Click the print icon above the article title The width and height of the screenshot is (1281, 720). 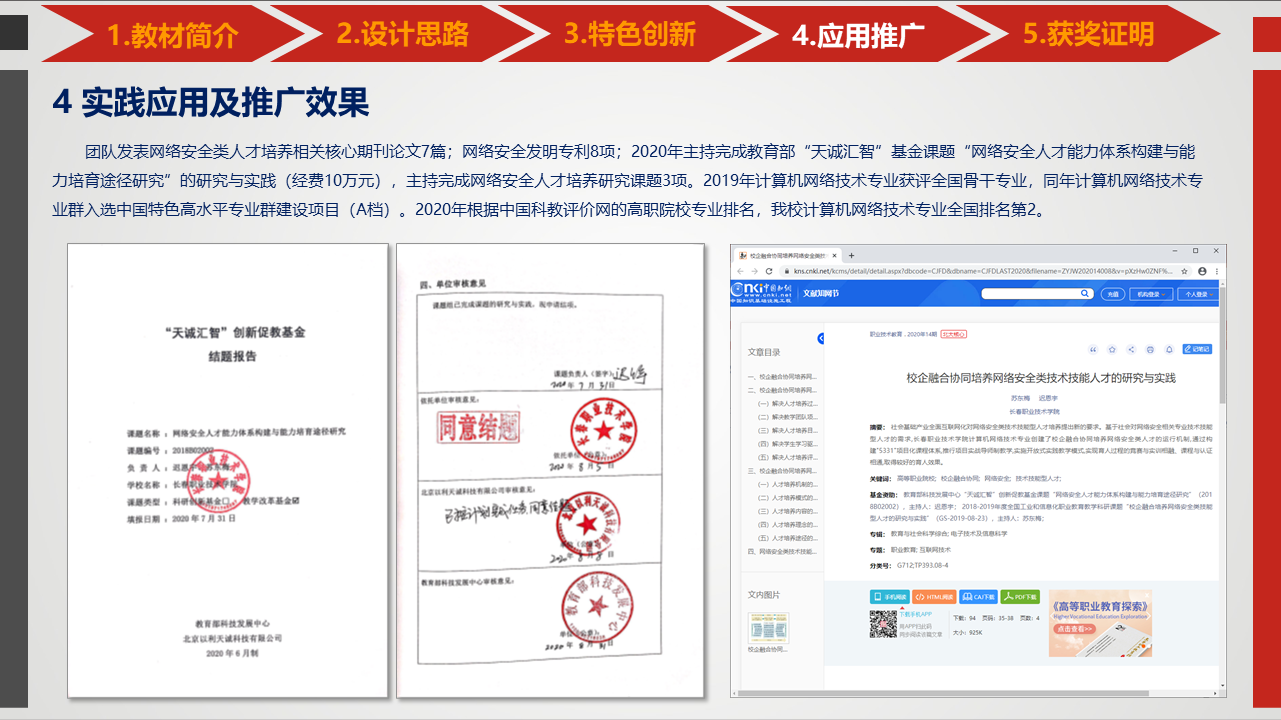pos(1150,349)
